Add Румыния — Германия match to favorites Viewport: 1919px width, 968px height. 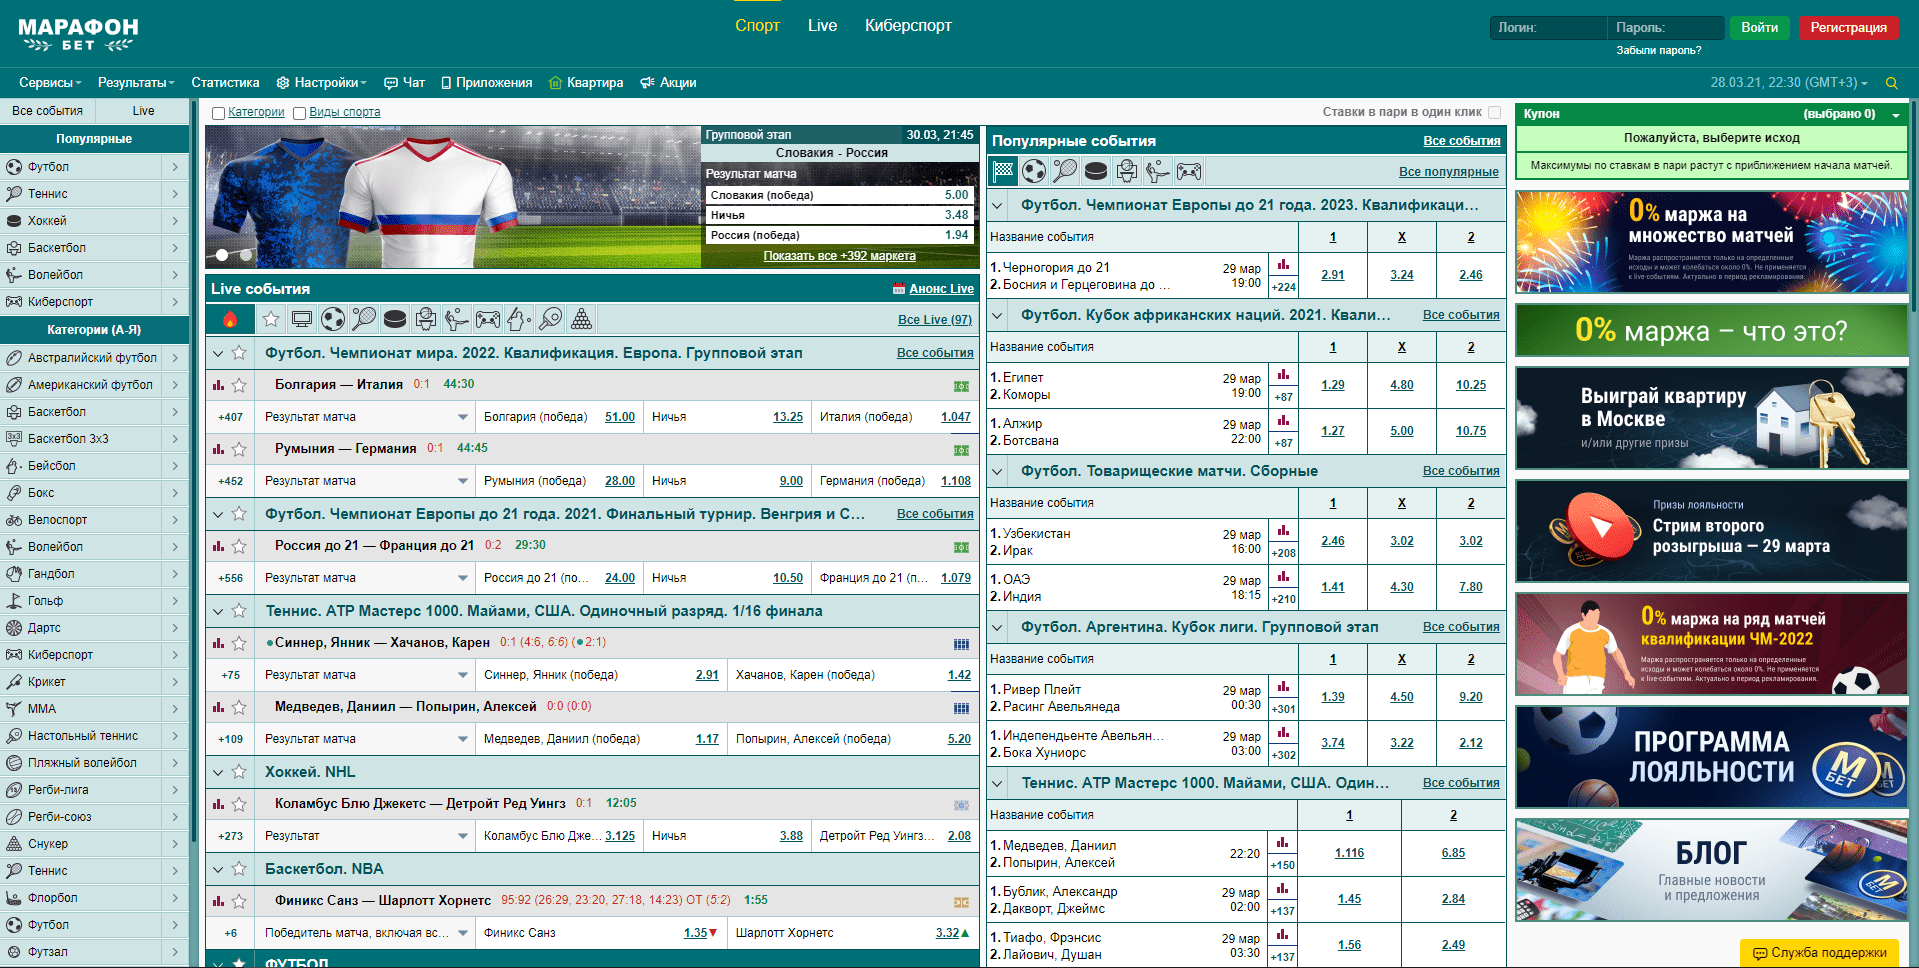point(239,449)
